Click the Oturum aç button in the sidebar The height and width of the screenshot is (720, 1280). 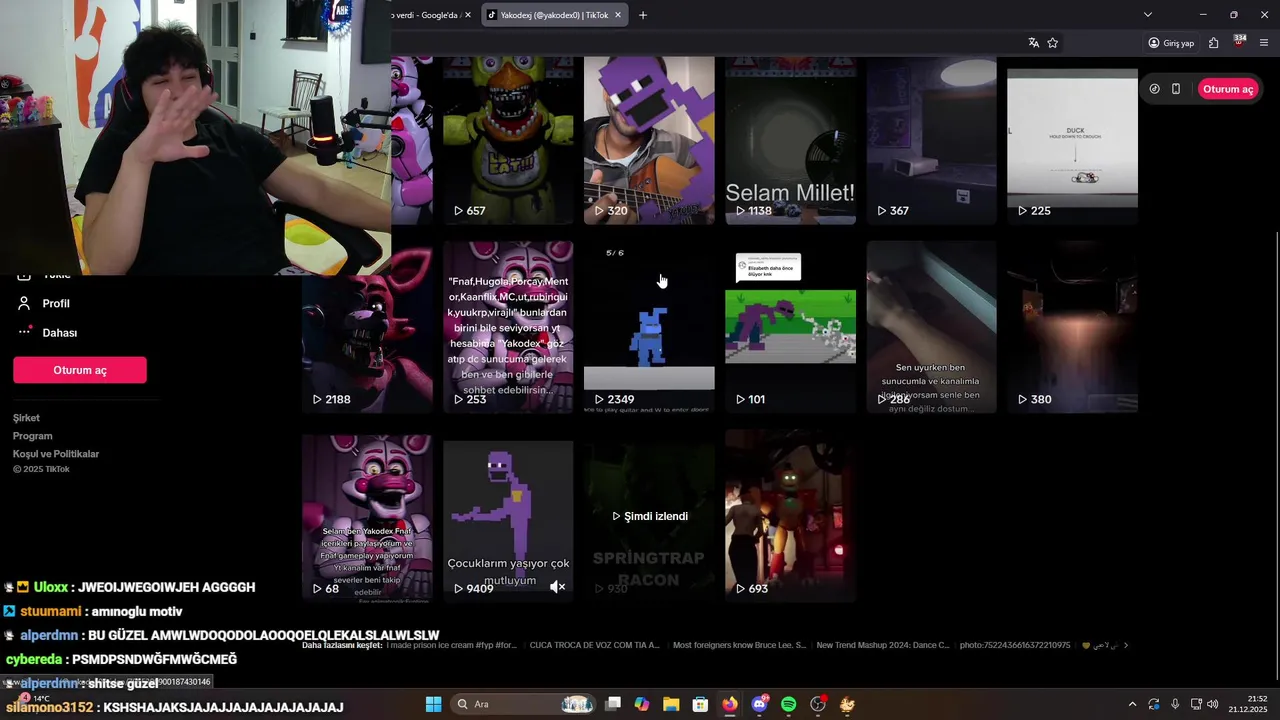point(80,370)
